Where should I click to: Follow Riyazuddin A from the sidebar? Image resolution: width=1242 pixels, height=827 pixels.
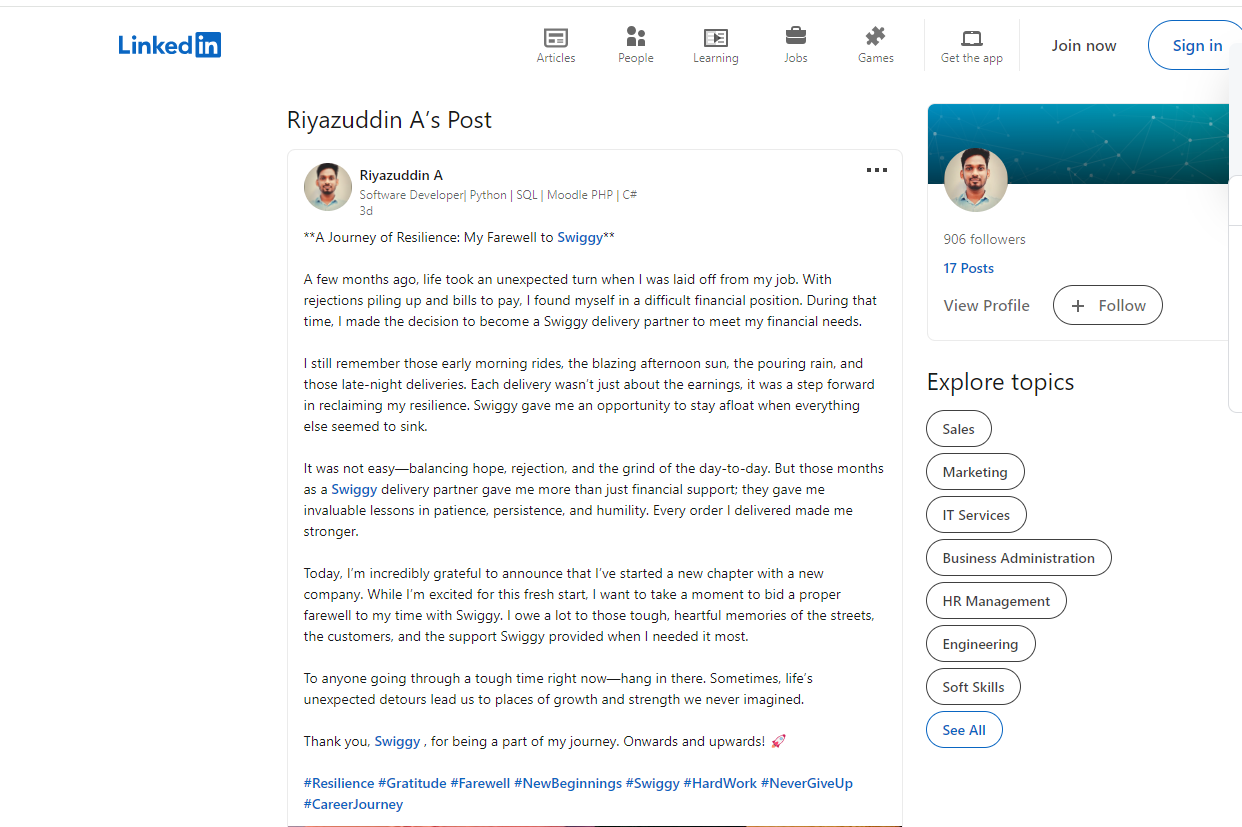(x=1107, y=306)
